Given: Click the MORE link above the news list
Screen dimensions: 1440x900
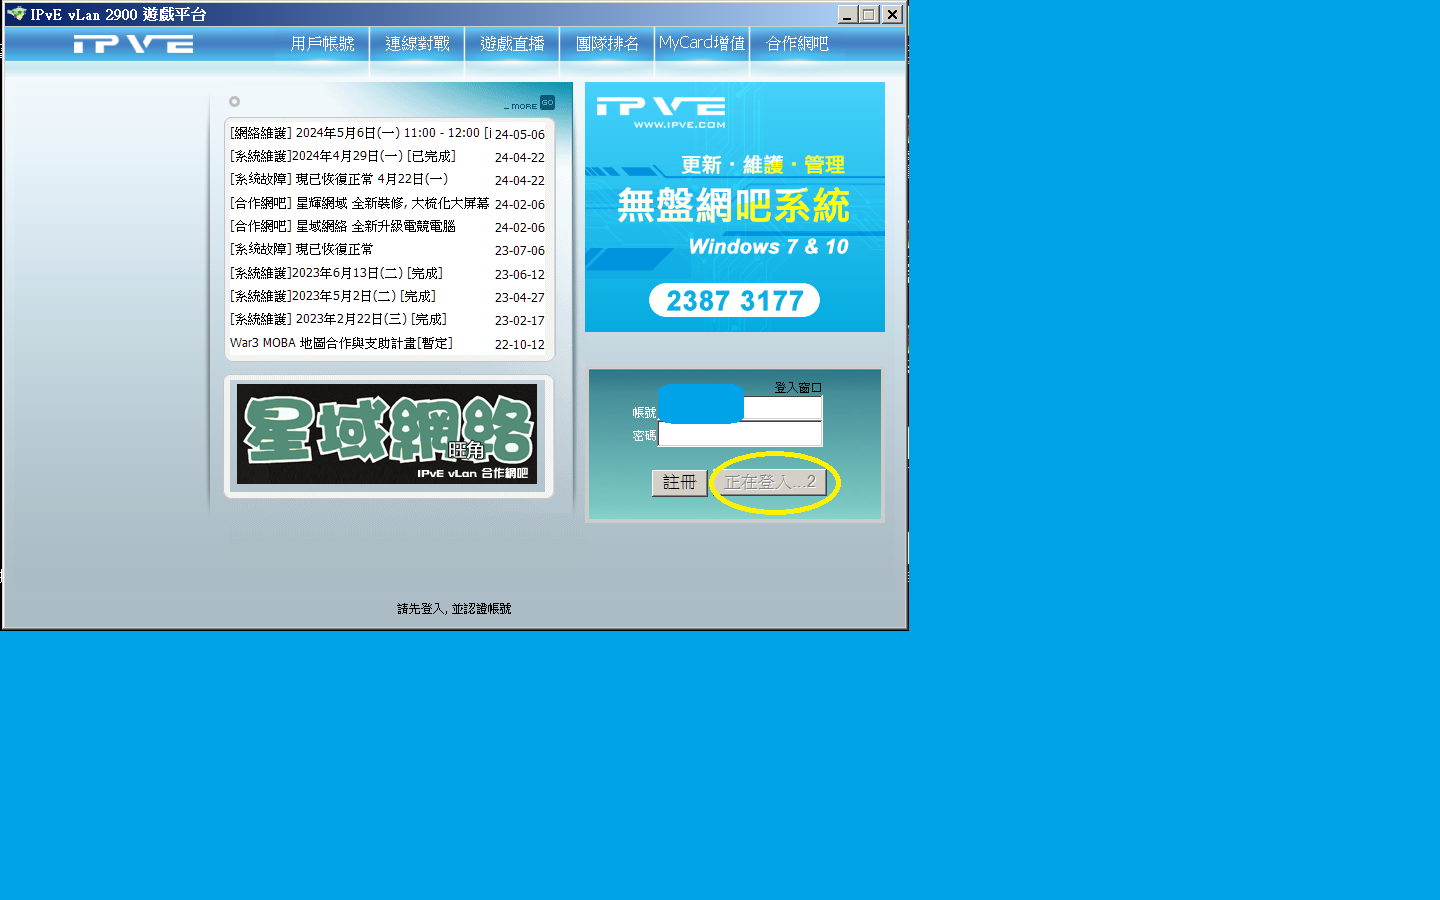Looking at the screenshot, I should click(x=521, y=106).
